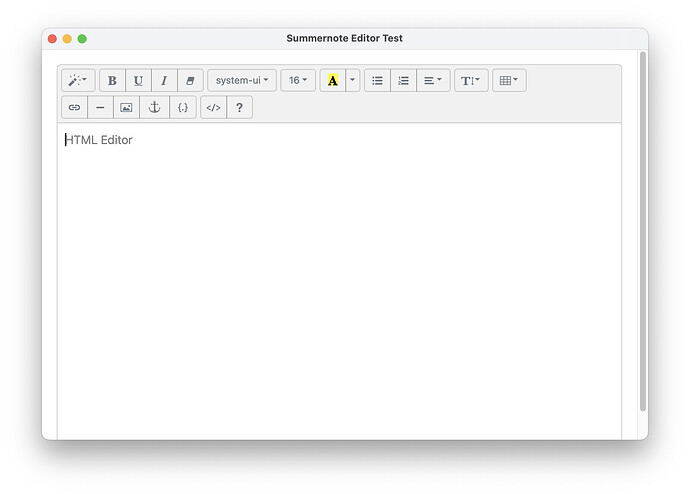690x494 pixels.
Task: Minimize the window with the yellow button
Action: 67,39
